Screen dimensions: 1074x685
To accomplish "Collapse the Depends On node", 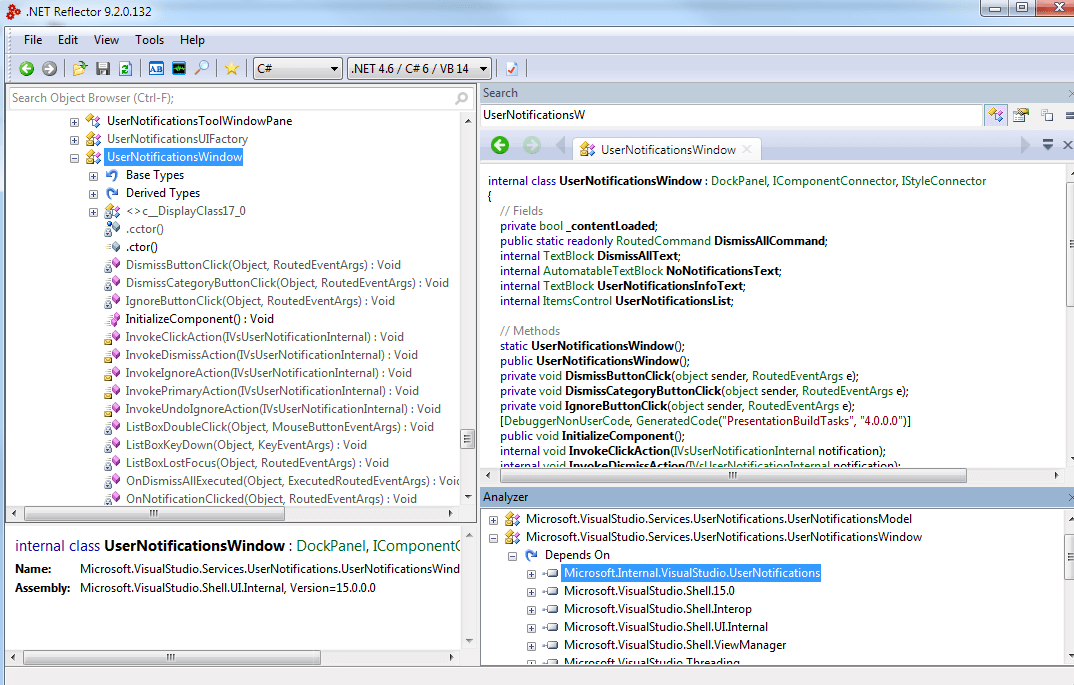I will point(512,556).
